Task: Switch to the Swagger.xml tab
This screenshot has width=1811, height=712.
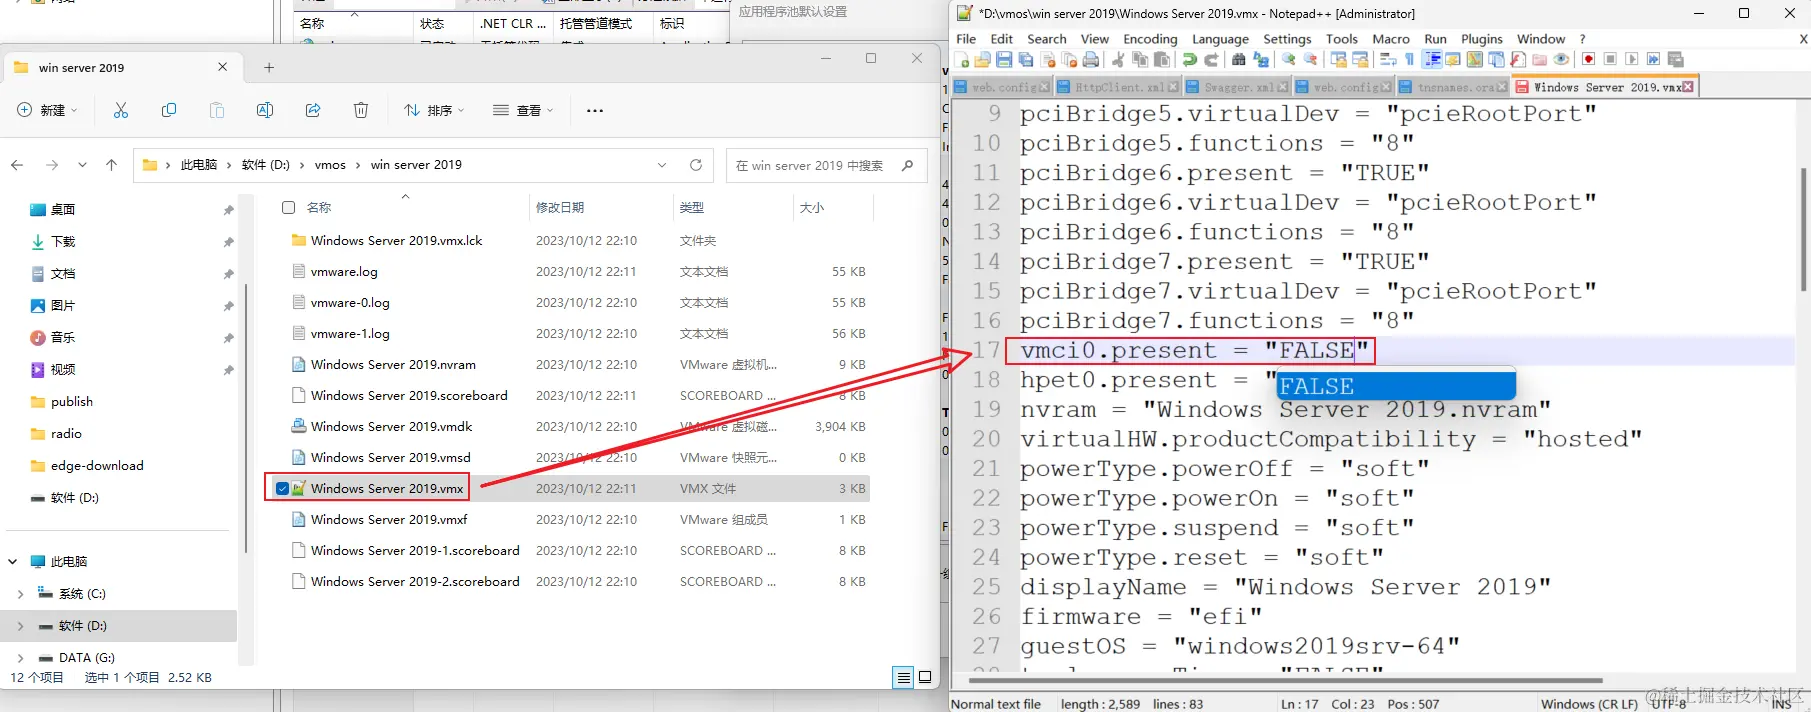Action: click(1237, 87)
